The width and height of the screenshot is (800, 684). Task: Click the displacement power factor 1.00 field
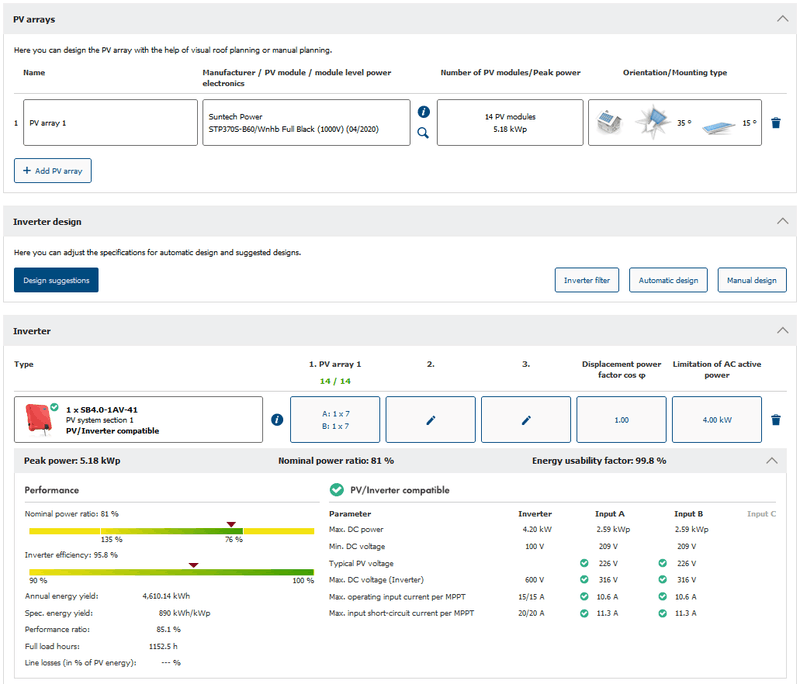pyautogui.click(x=621, y=420)
